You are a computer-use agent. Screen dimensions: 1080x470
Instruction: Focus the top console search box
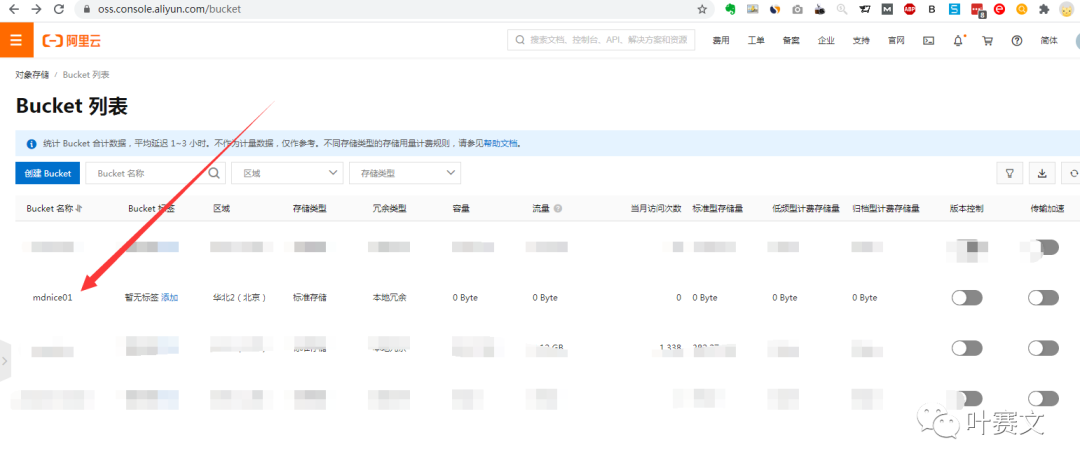point(601,40)
